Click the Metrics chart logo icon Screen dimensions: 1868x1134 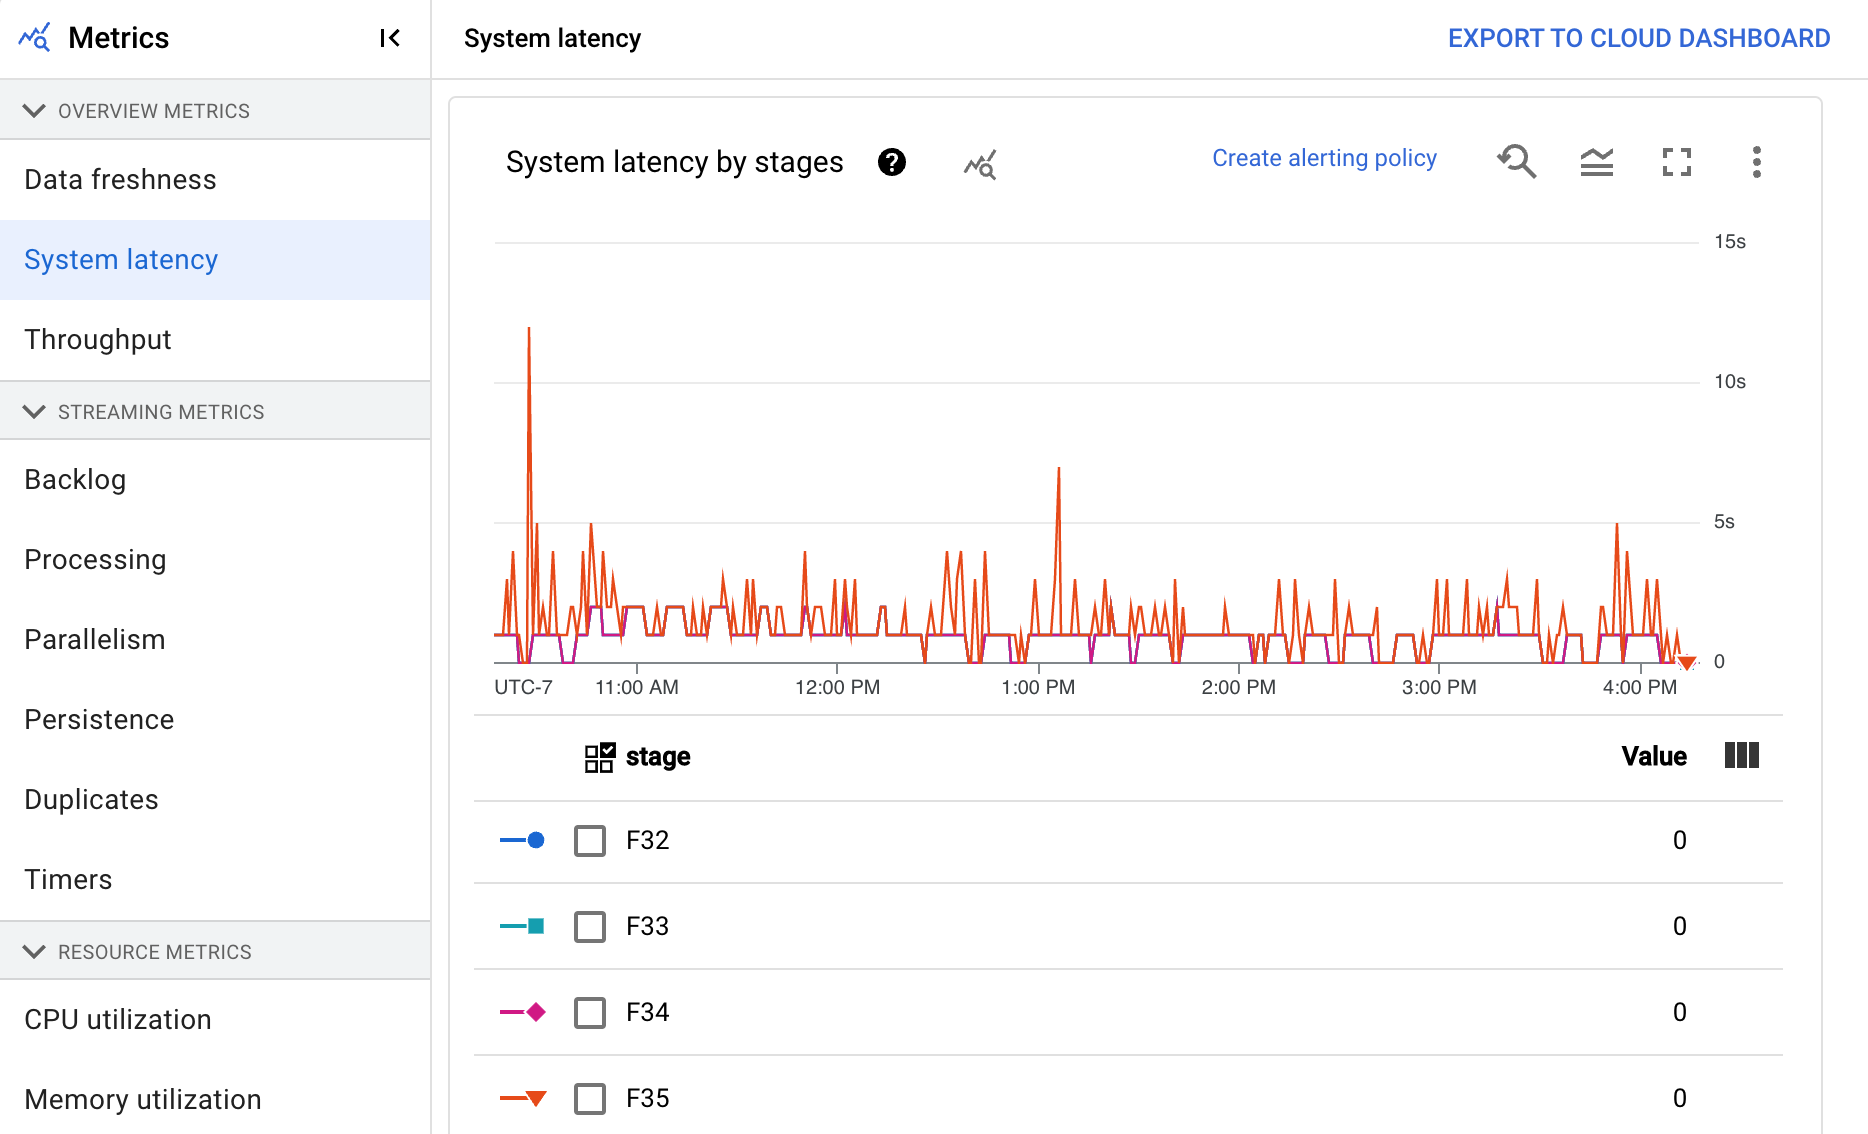33,36
